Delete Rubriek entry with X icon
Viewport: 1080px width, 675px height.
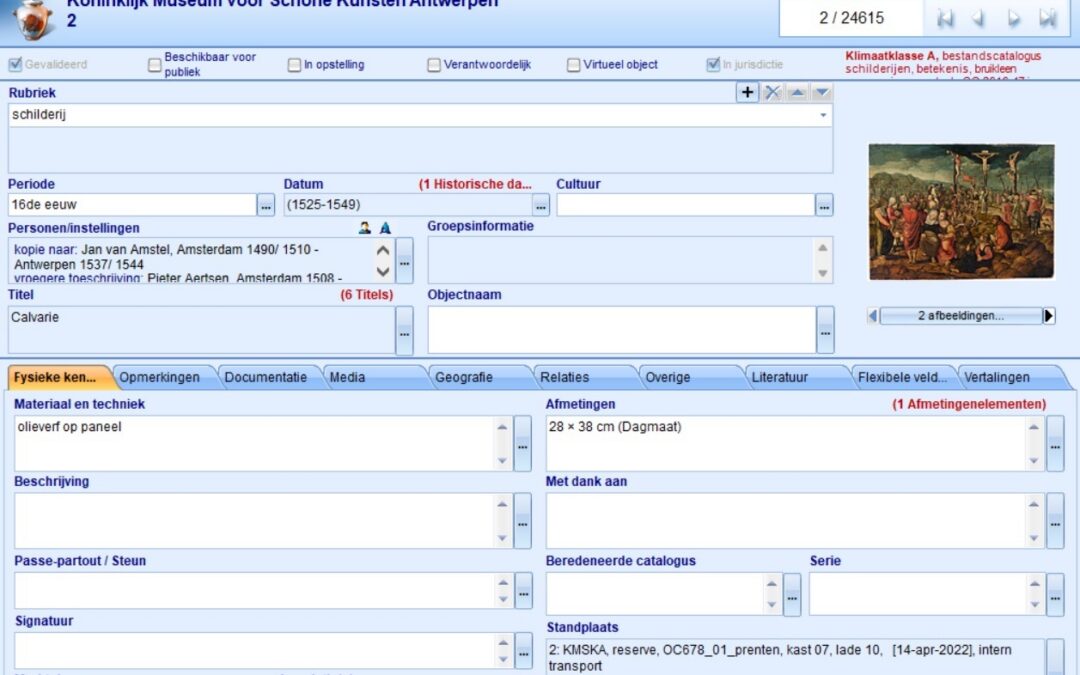point(773,92)
